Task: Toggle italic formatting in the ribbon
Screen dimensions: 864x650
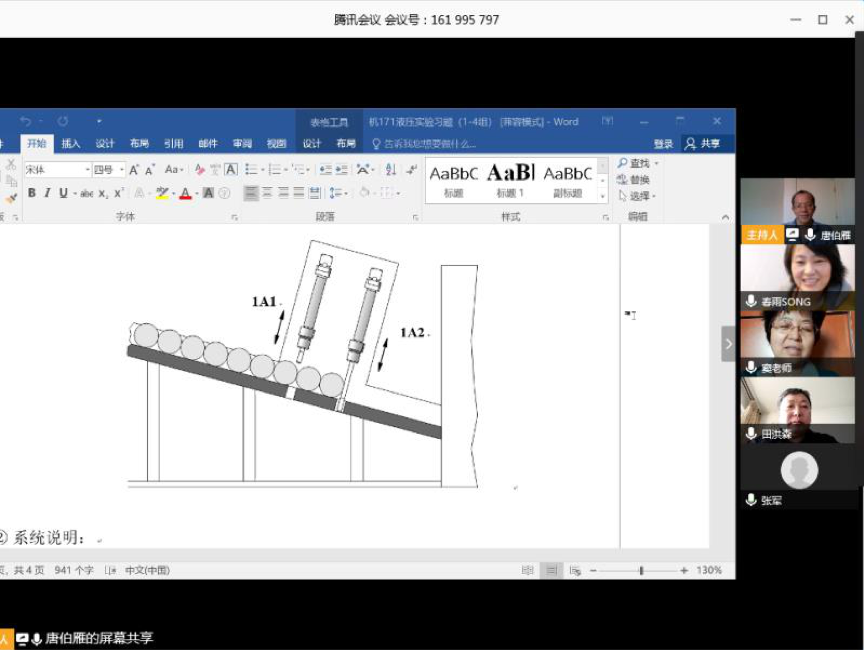Action: tap(47, 193)
